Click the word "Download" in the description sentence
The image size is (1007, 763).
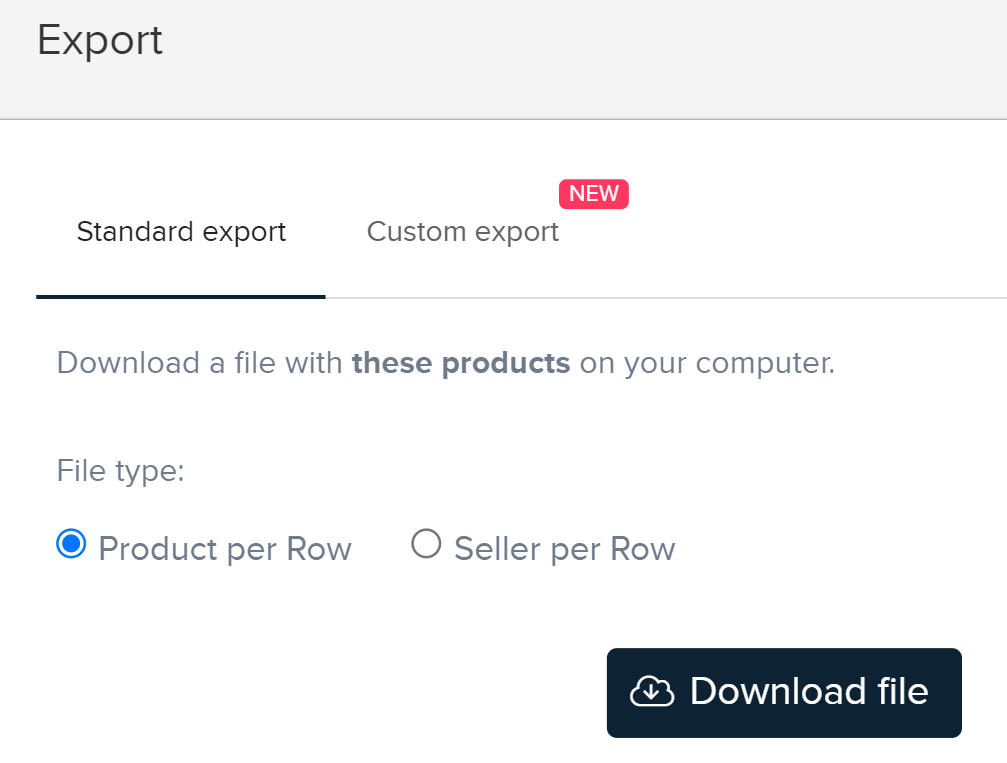coord(128,362)
